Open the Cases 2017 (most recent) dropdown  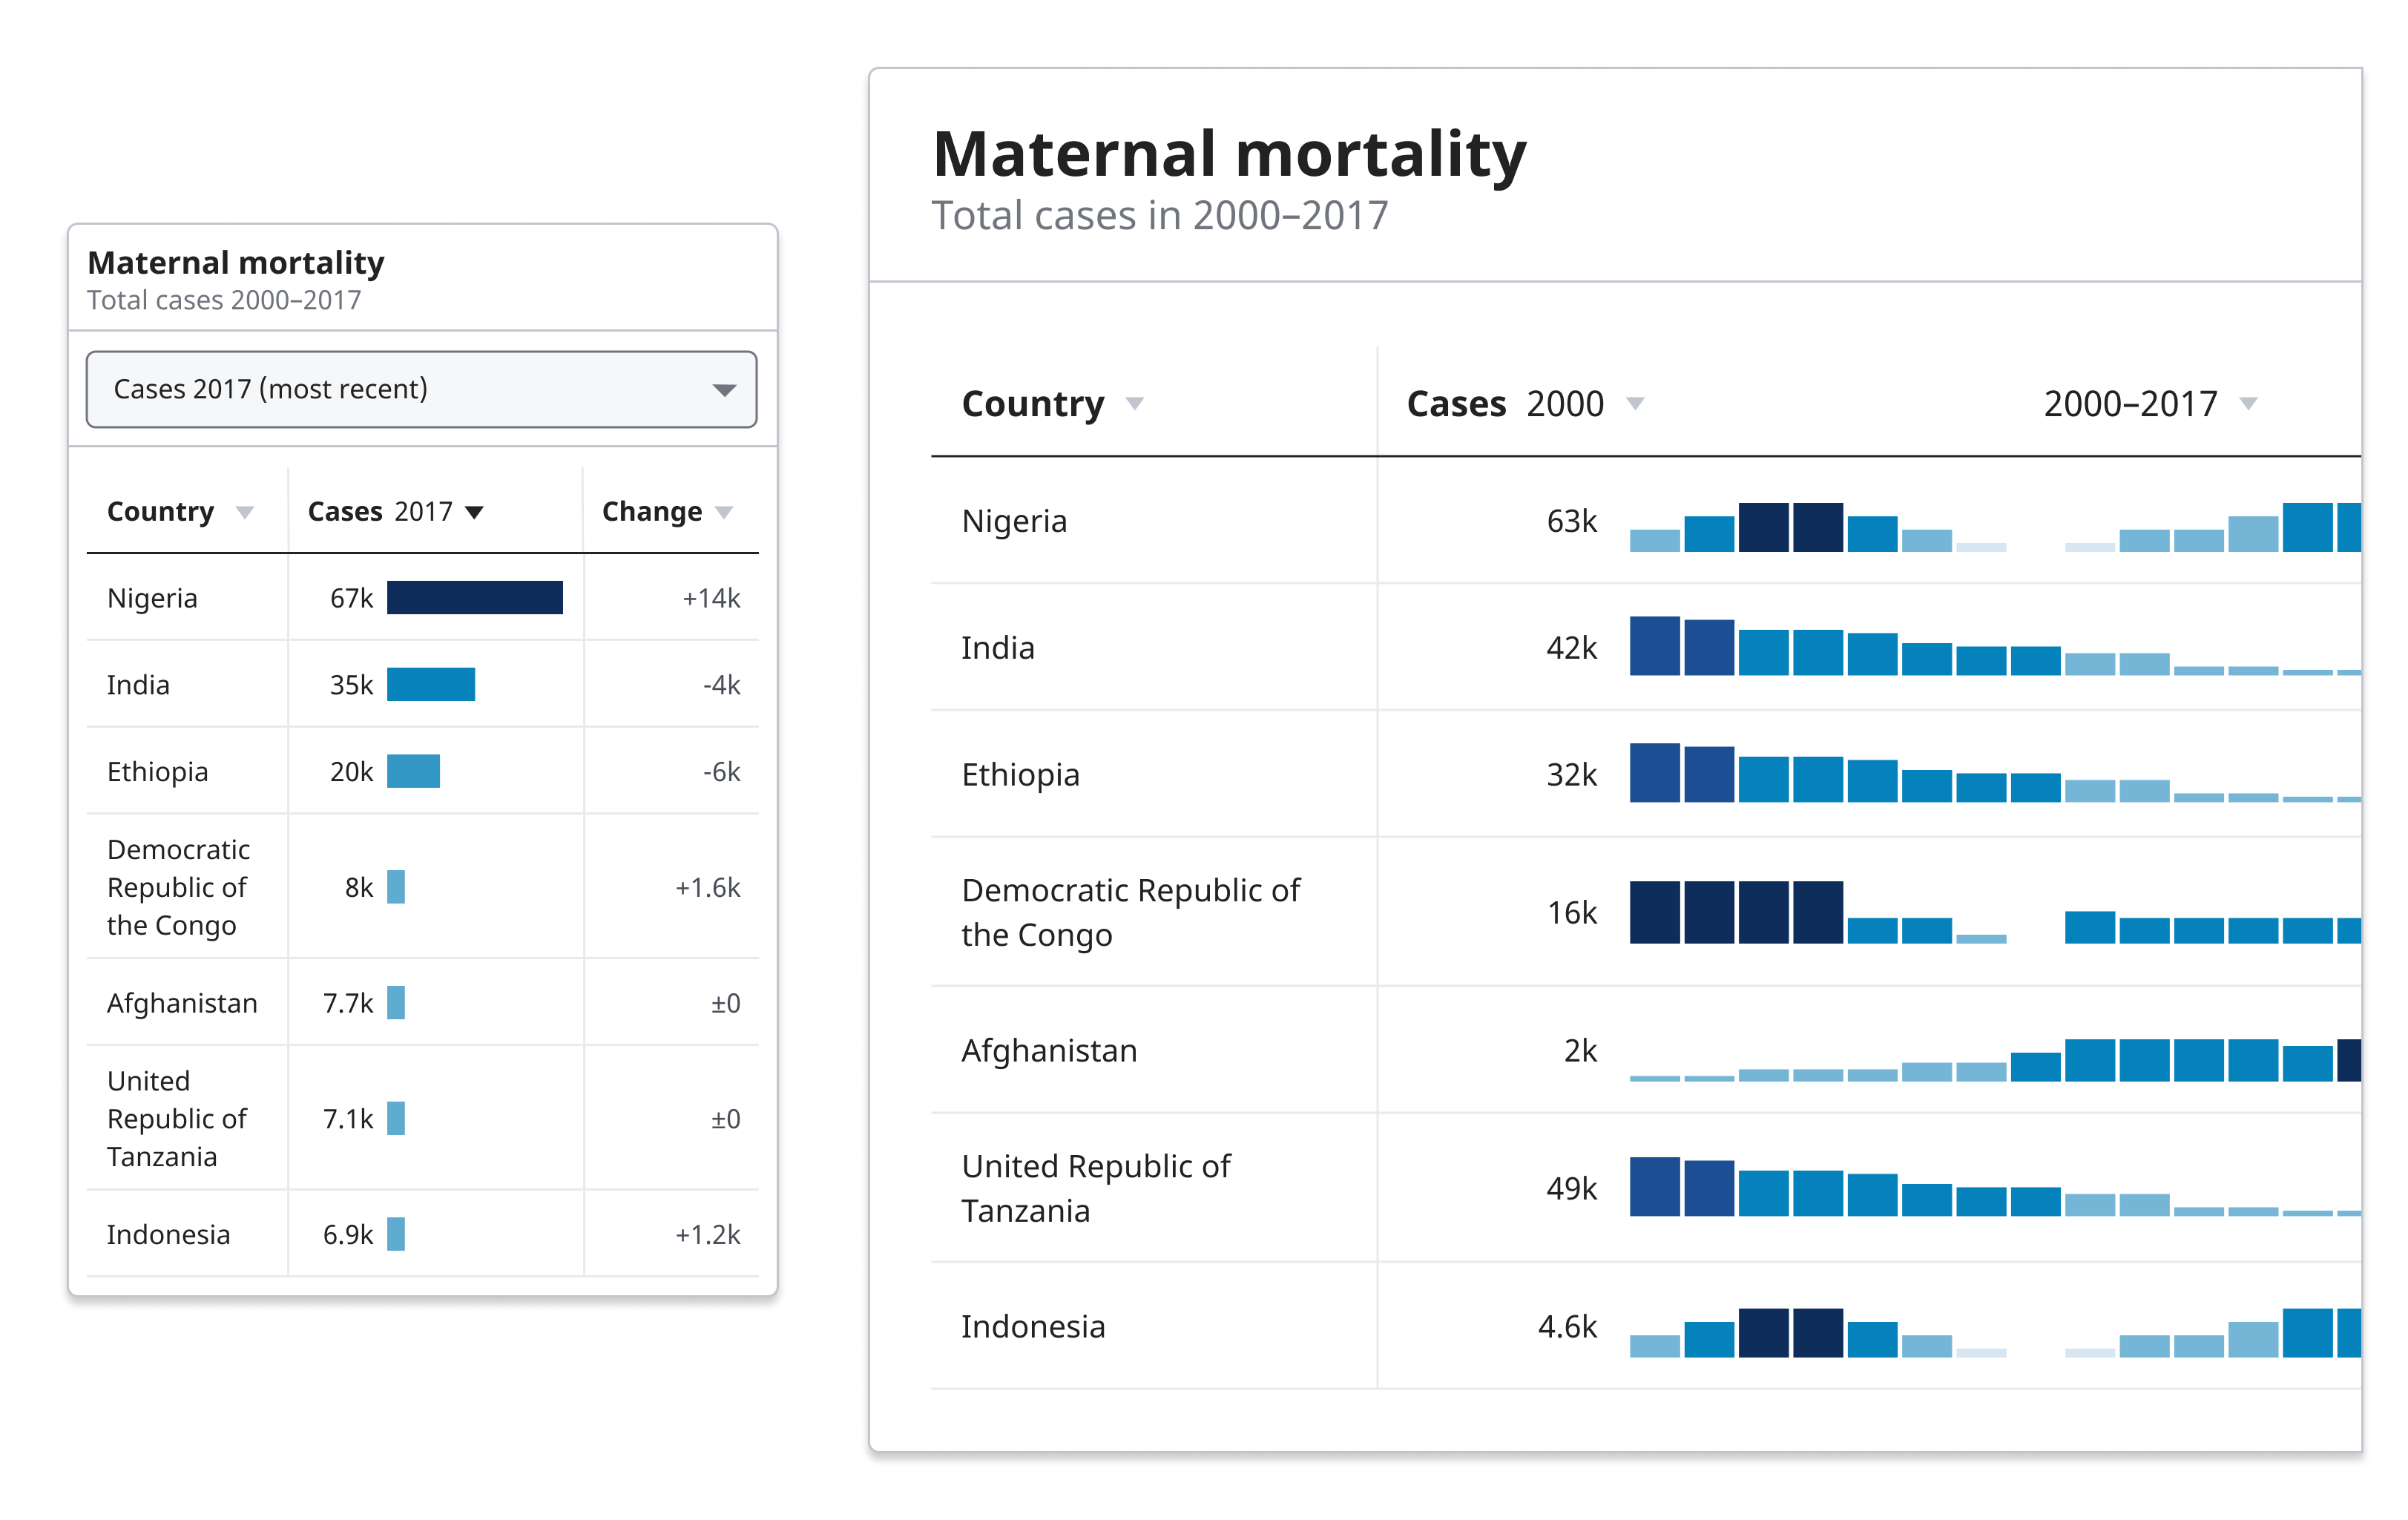pyautogui.click(x=421, y=389)
